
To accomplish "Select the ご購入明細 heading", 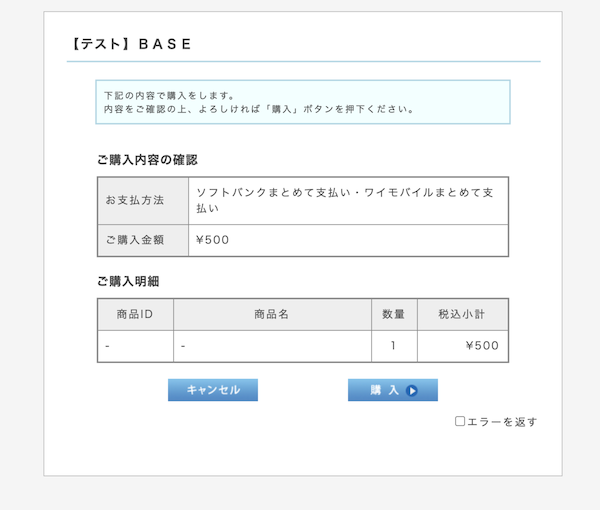I will 128,281.
